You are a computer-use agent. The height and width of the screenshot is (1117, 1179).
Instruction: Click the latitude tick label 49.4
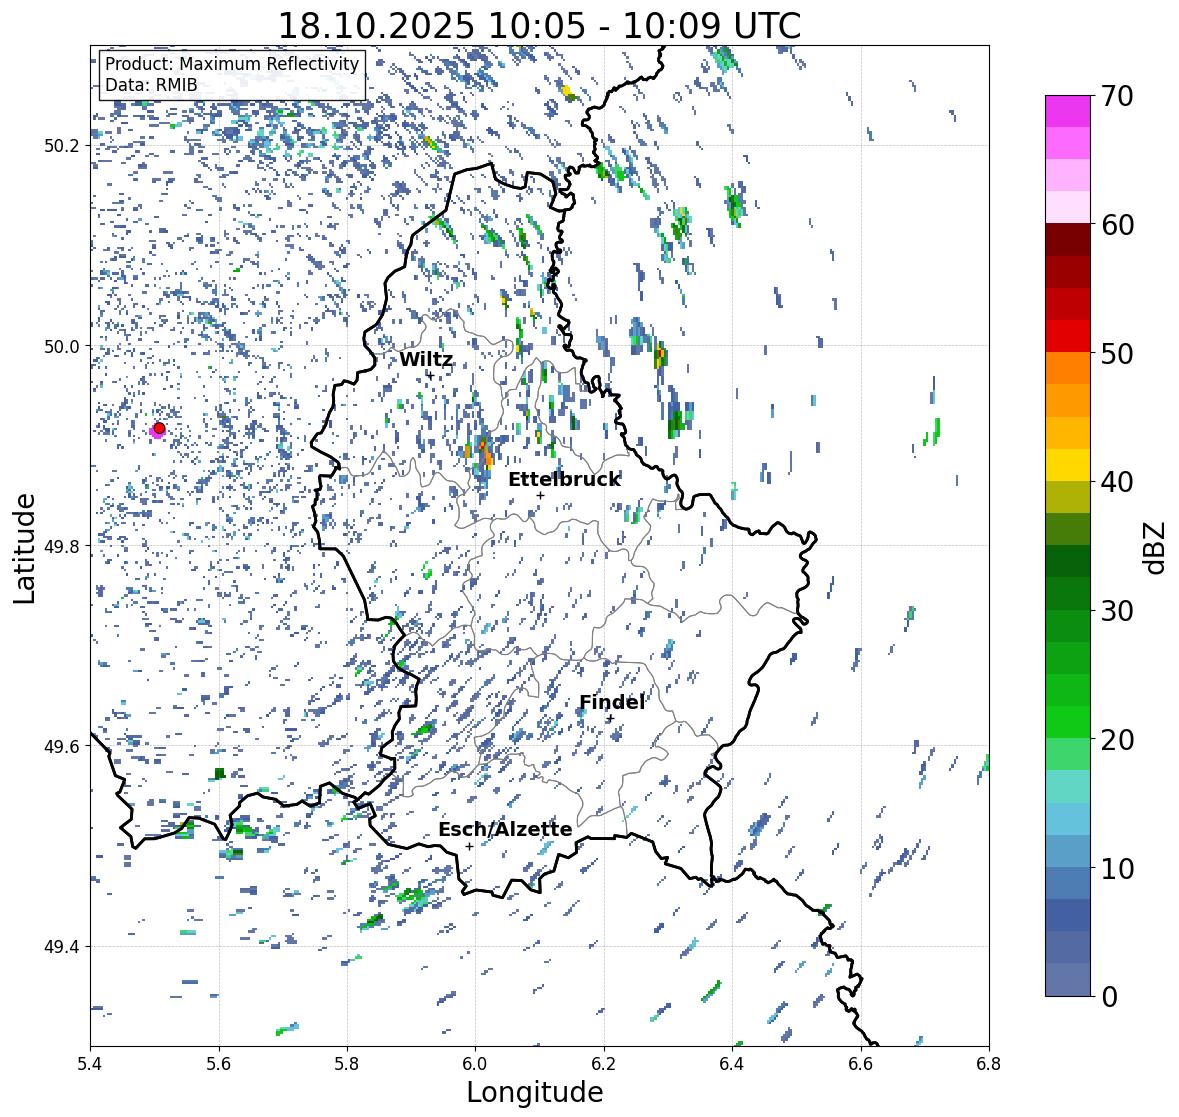click(62, 947)
